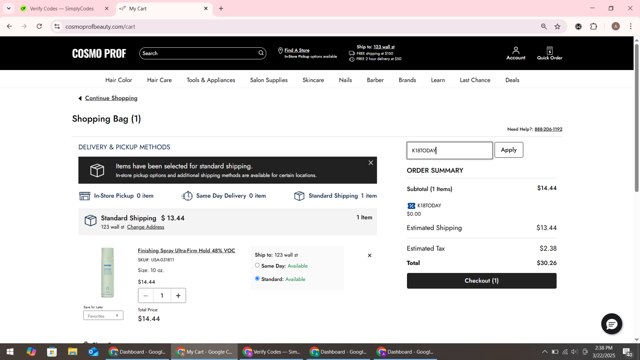Click the Apply promo code button
Screen dimensions: 640x360
pyautogui.click(x=509, y=150)
